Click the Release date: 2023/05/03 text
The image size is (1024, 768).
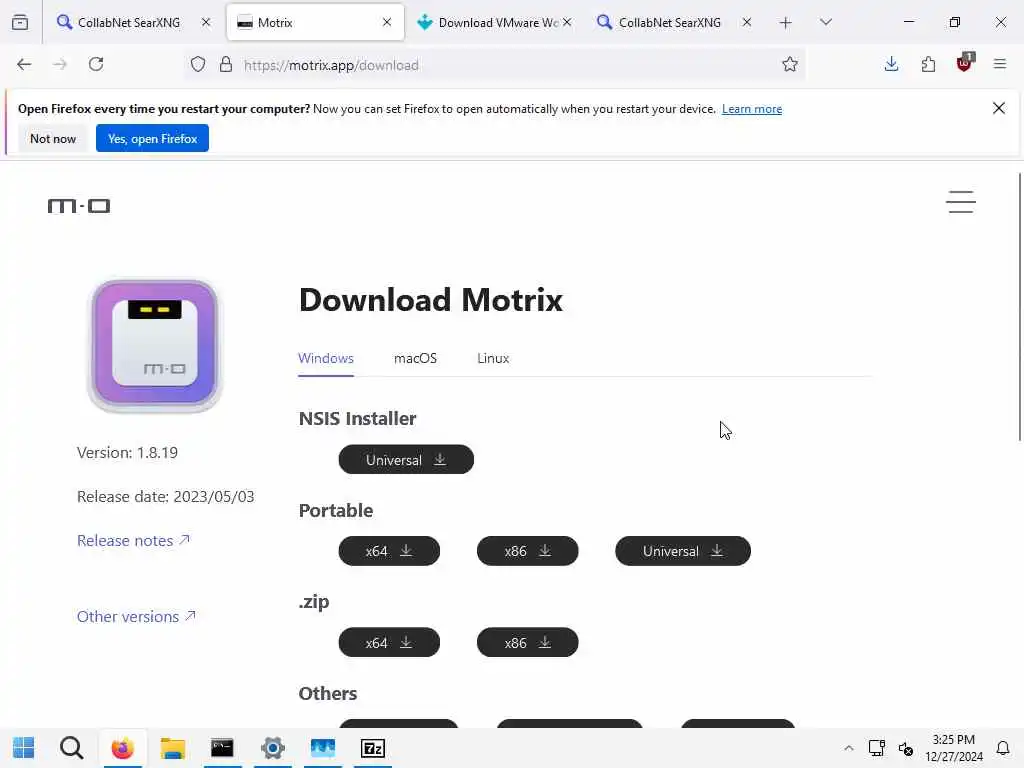click(165, 496)
